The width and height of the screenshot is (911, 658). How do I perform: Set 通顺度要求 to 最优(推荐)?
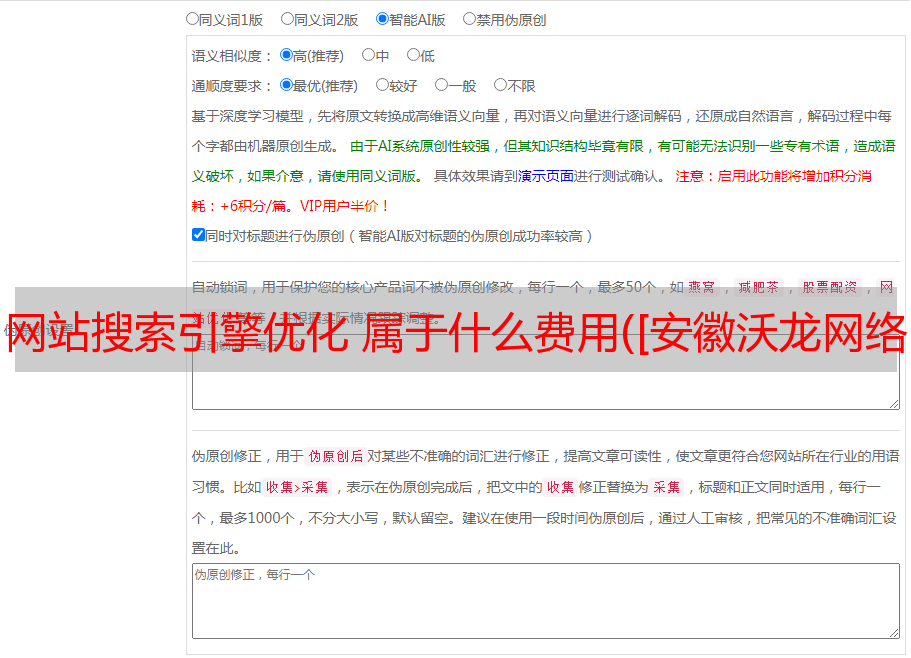coord(286,85)
